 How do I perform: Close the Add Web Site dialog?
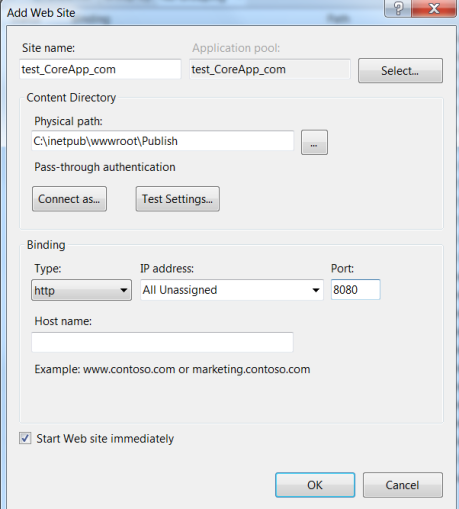(x=434, y=8)
